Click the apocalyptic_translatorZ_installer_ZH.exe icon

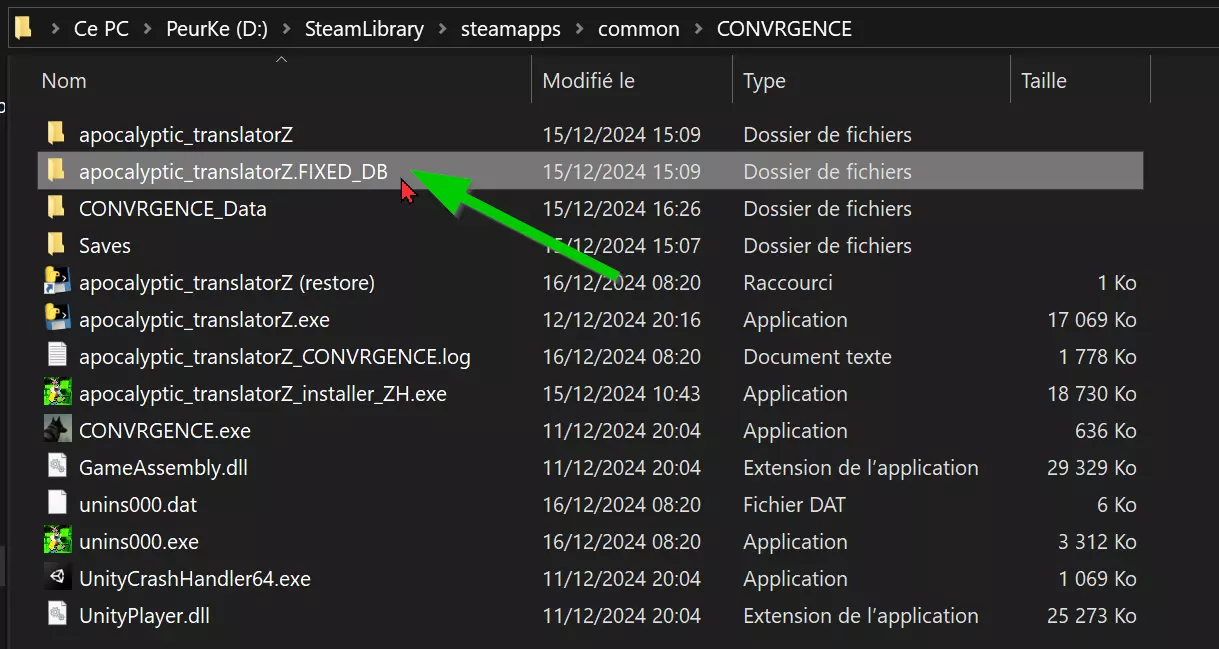point(57,393)
